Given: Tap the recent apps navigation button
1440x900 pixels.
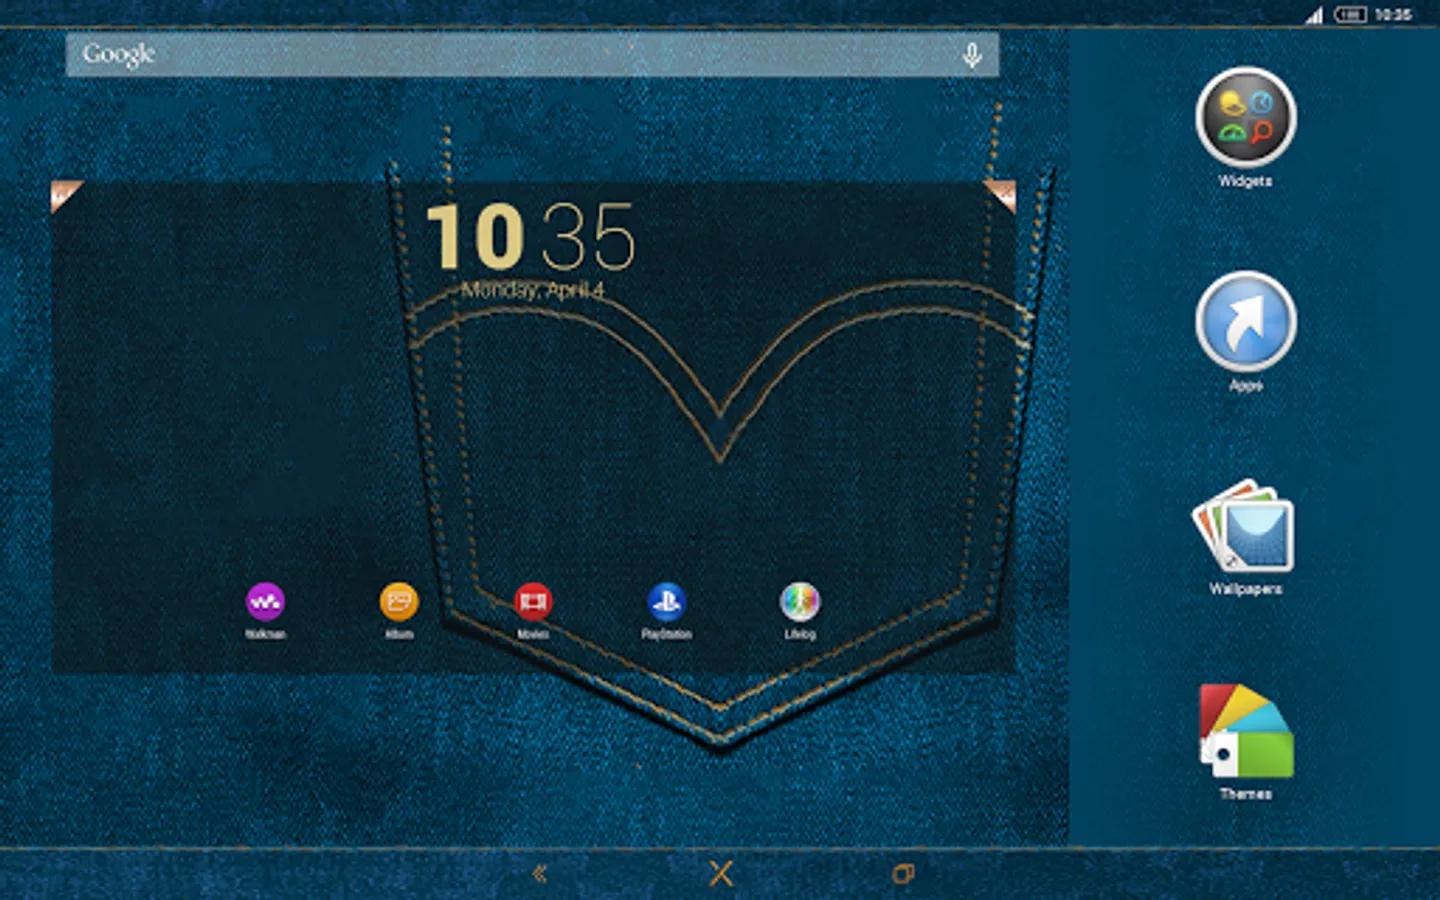Looking at the screenshot, I should point(903,874).
